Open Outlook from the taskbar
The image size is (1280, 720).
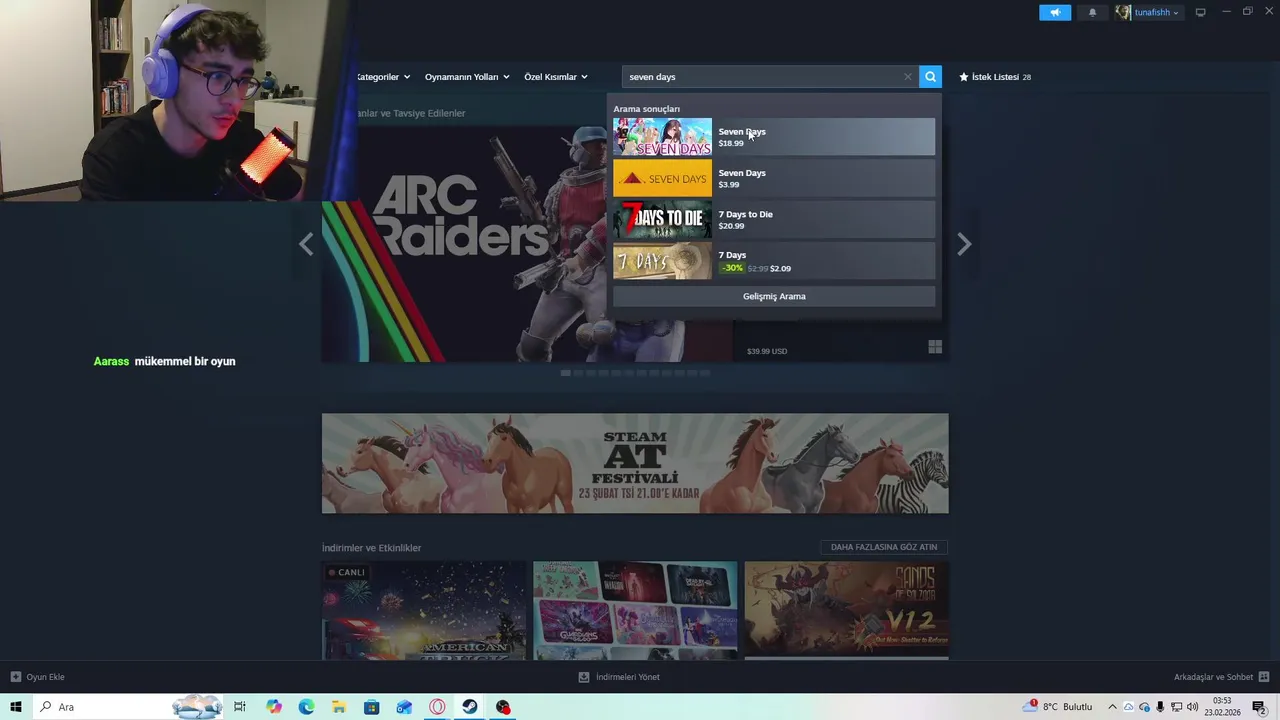[404, 707]
